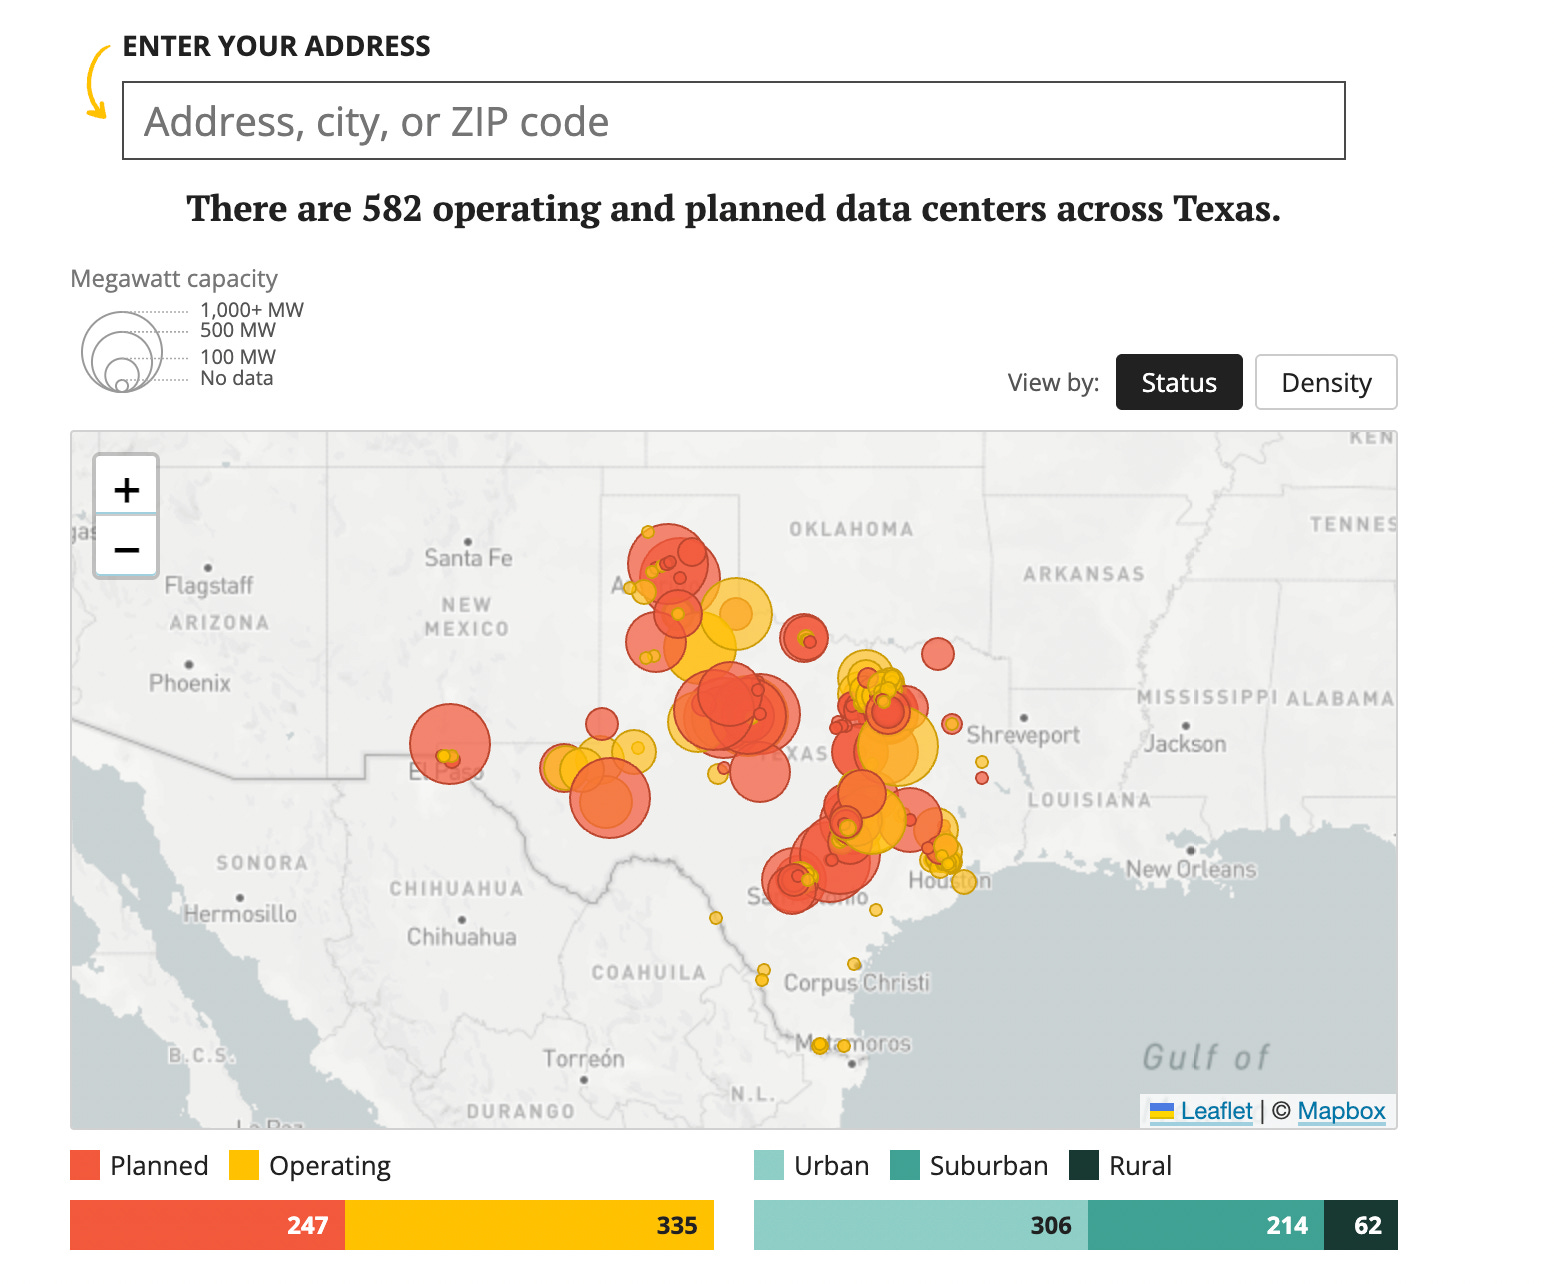Switch map view to Status
1554x1284 pixels.
(1179, 382)
